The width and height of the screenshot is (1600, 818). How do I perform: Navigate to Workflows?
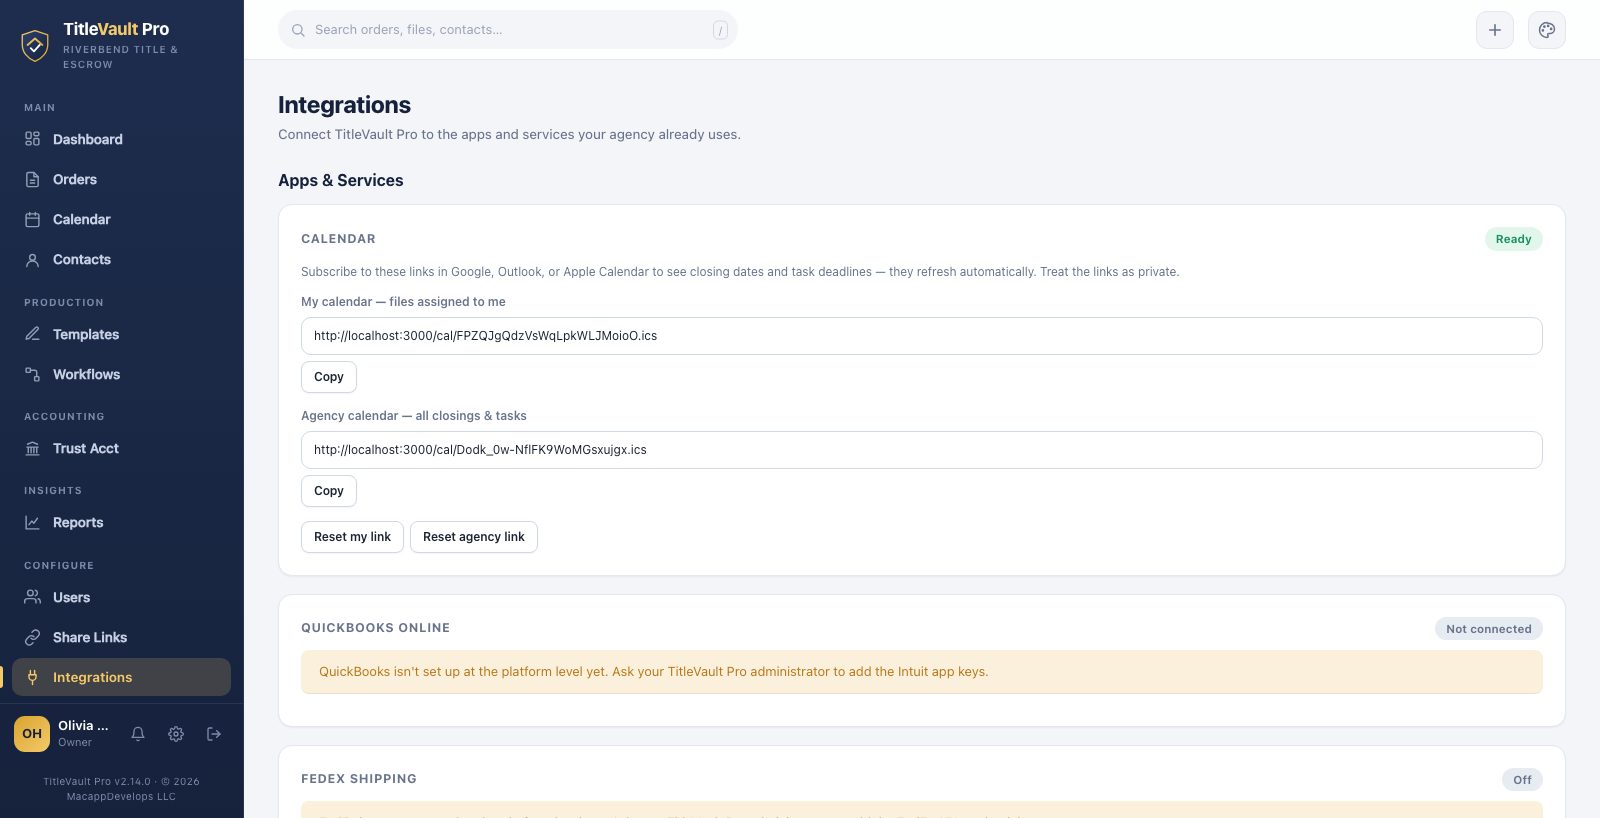(x=122, y=374)
